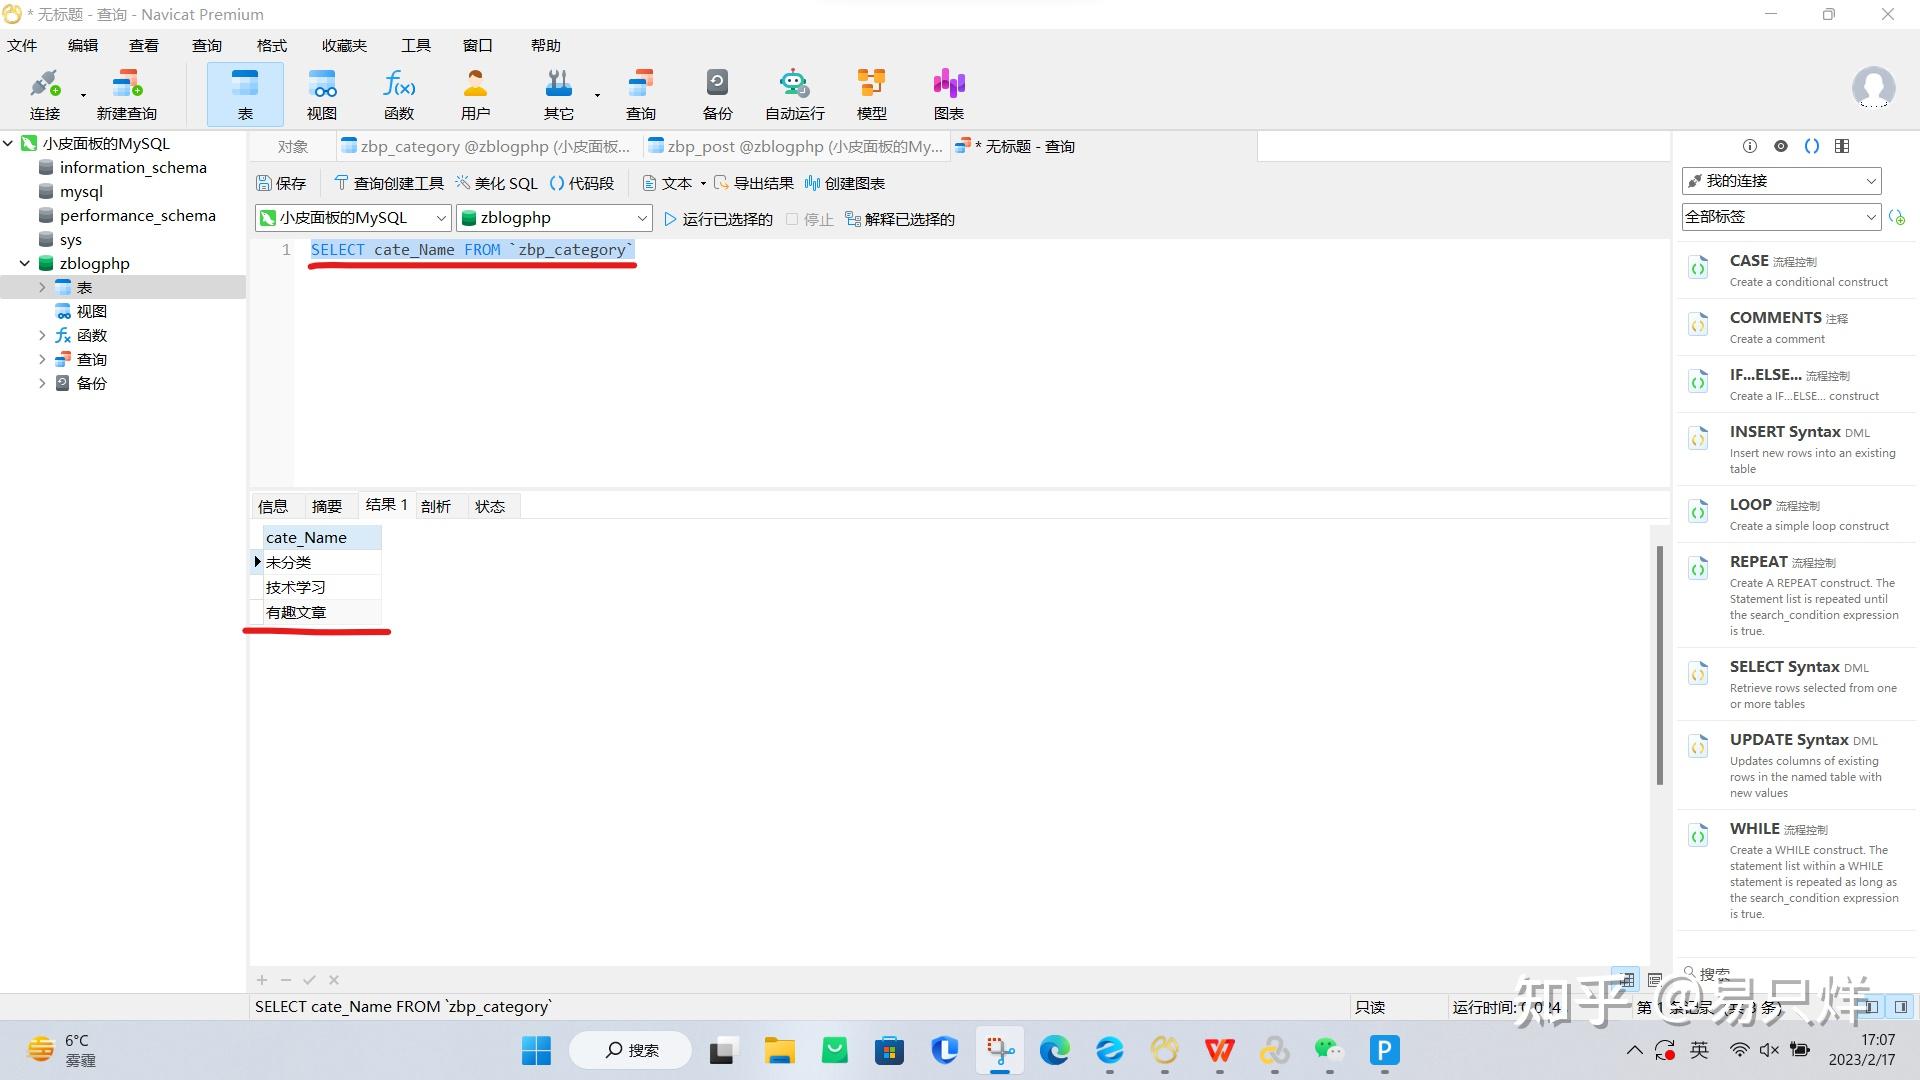
Task: Click 美化 SQL button
Action: click(497, 183)
